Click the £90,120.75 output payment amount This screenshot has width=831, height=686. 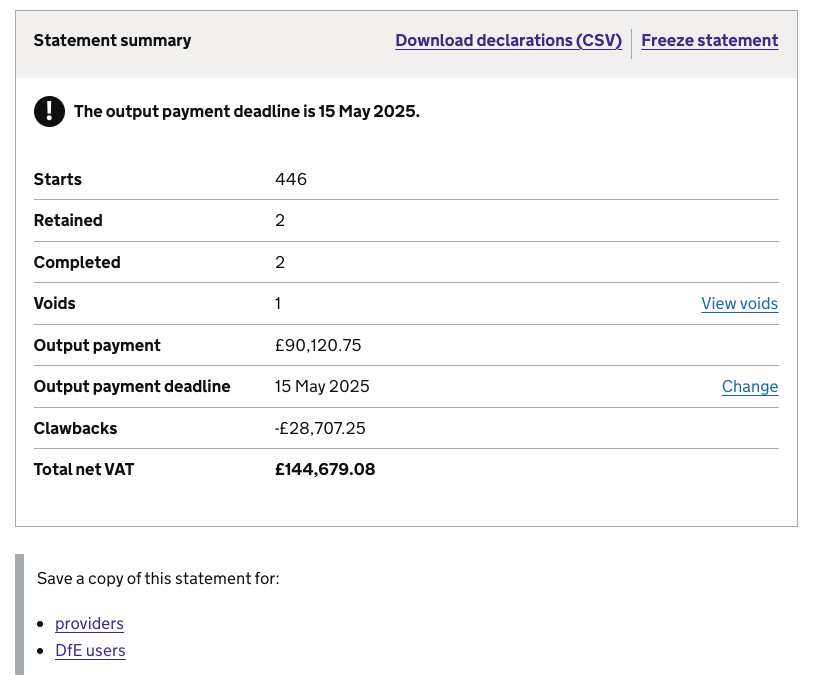pyautogui.click(x=319, y=344)
